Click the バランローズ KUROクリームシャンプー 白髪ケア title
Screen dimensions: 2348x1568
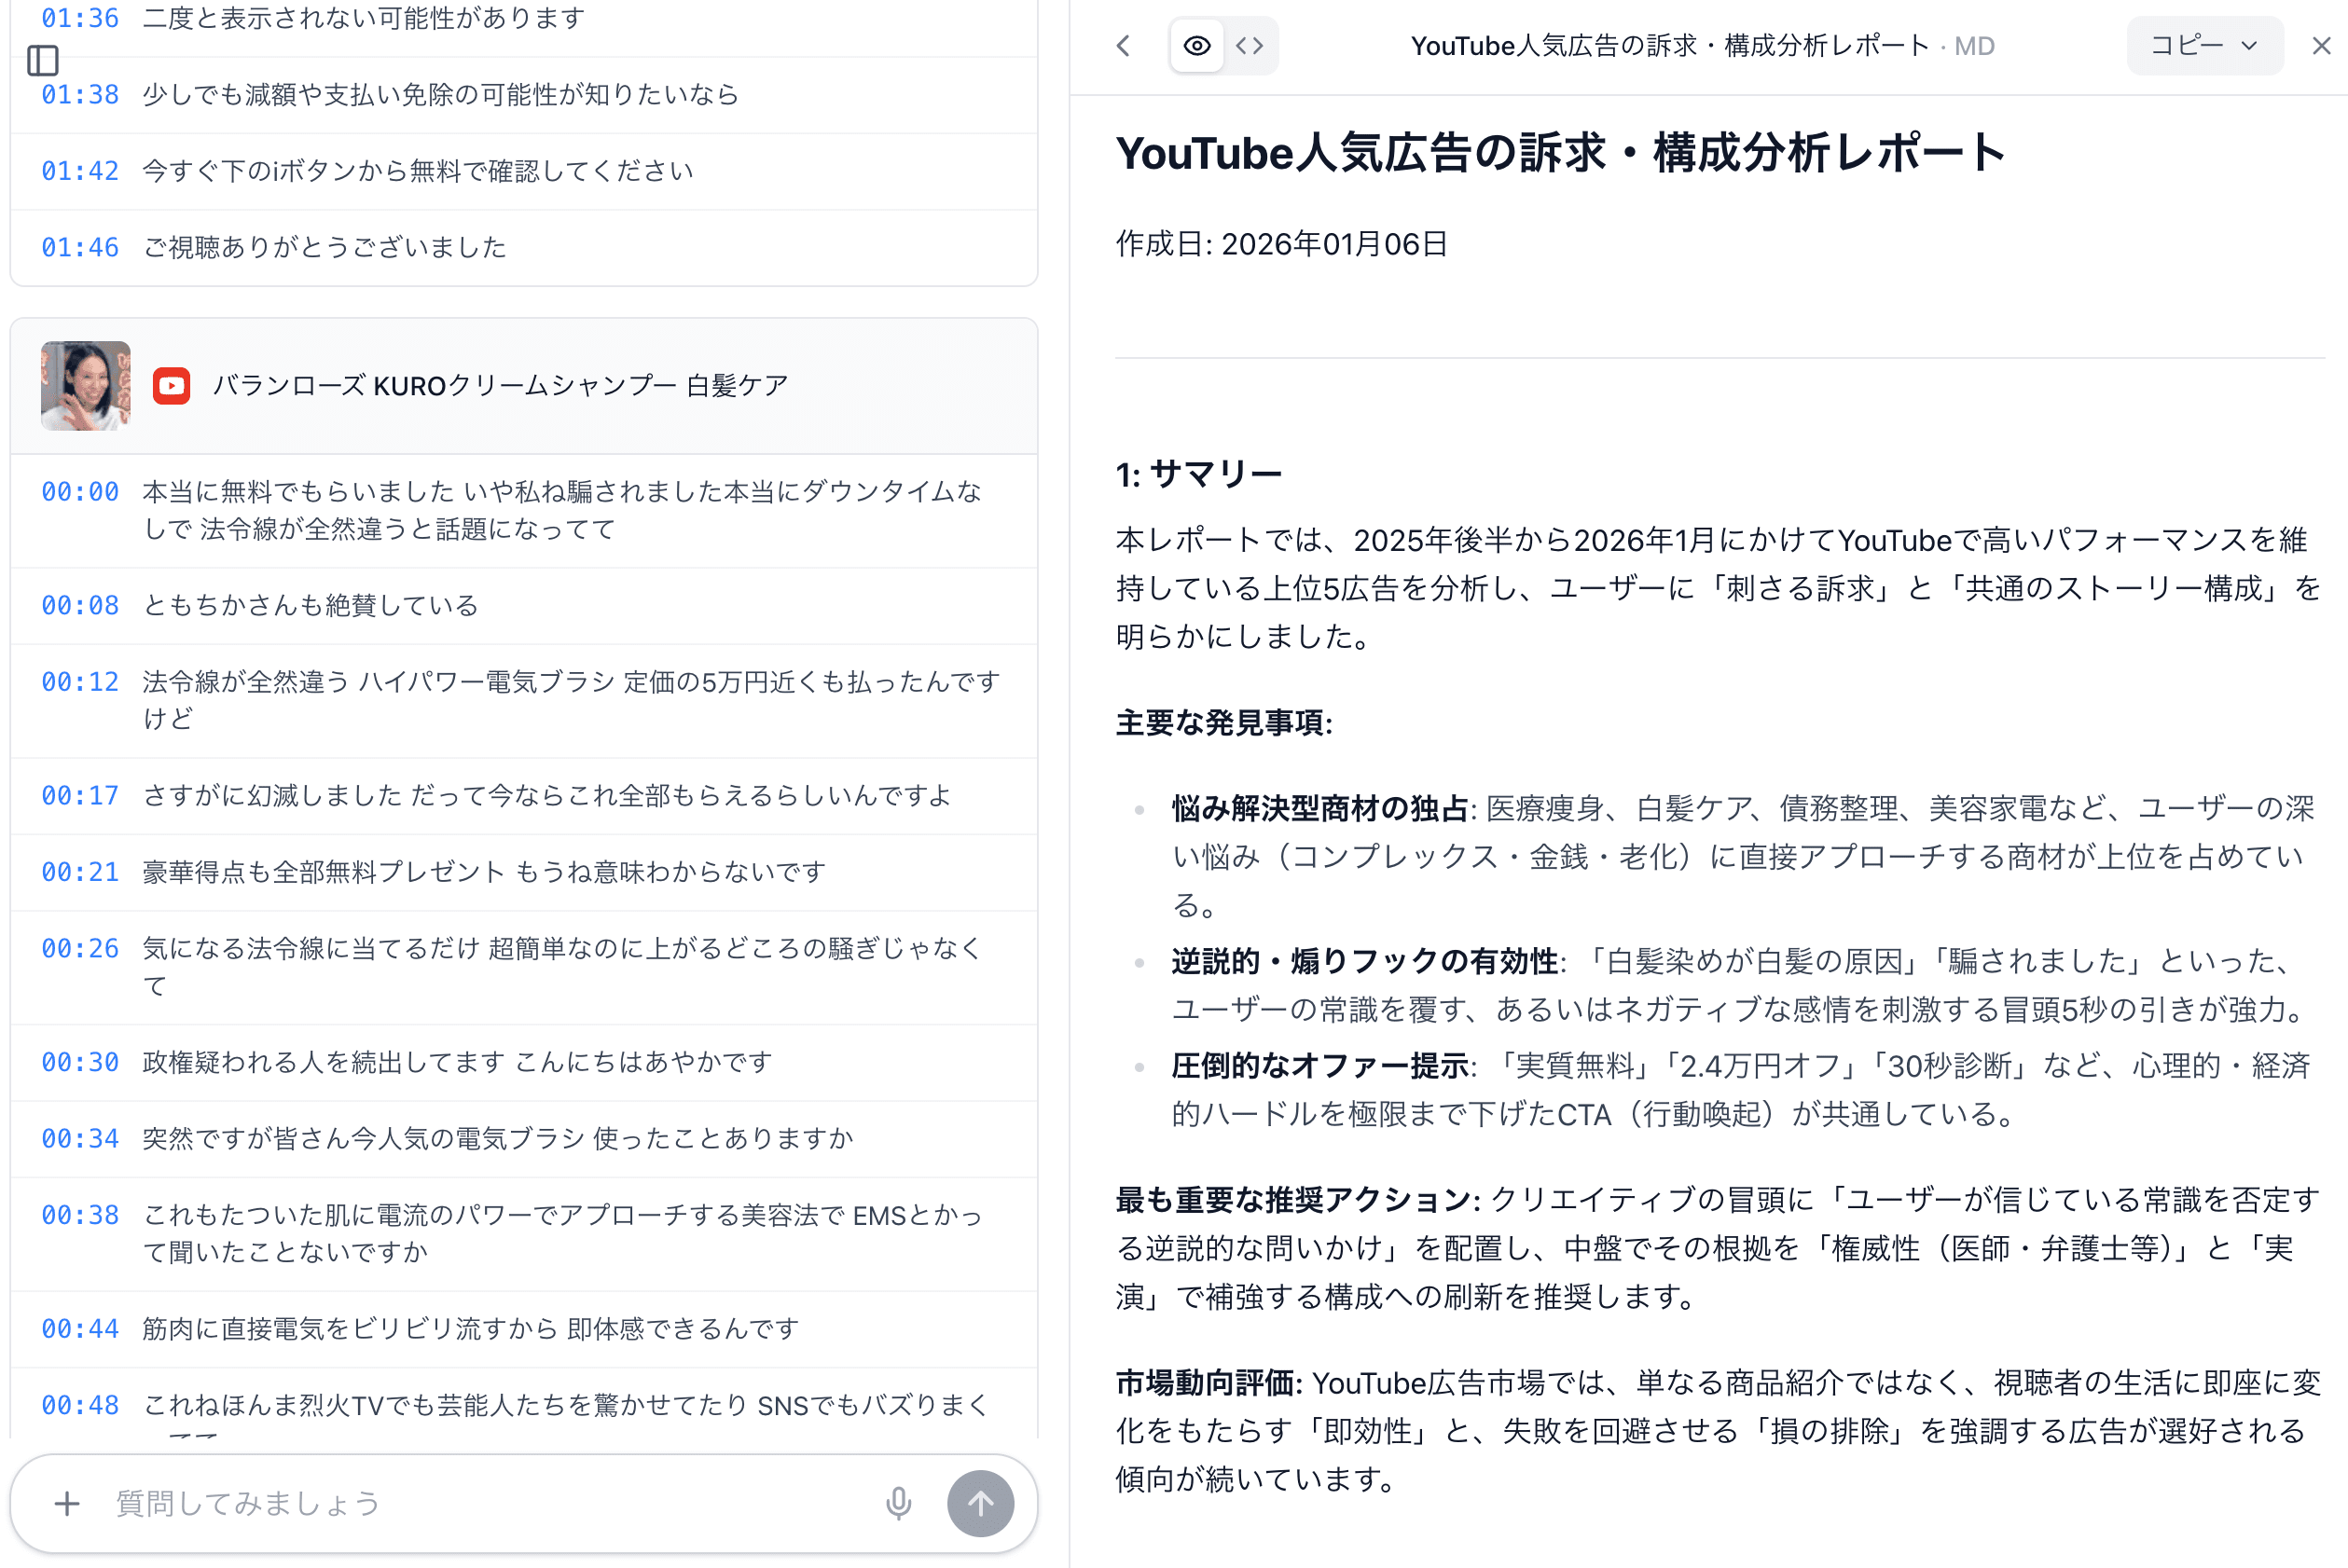(x=500, y=386)
